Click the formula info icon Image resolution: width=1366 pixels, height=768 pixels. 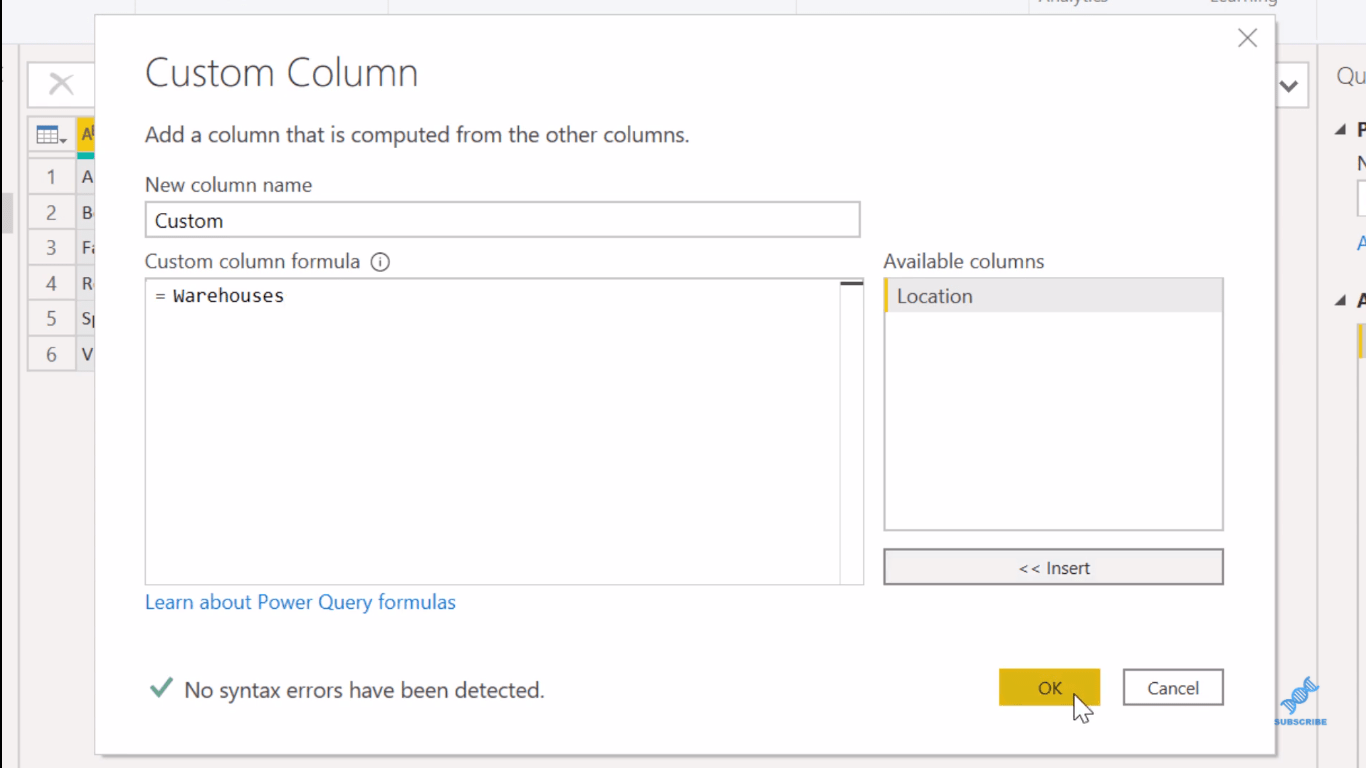tap(380, 262)
